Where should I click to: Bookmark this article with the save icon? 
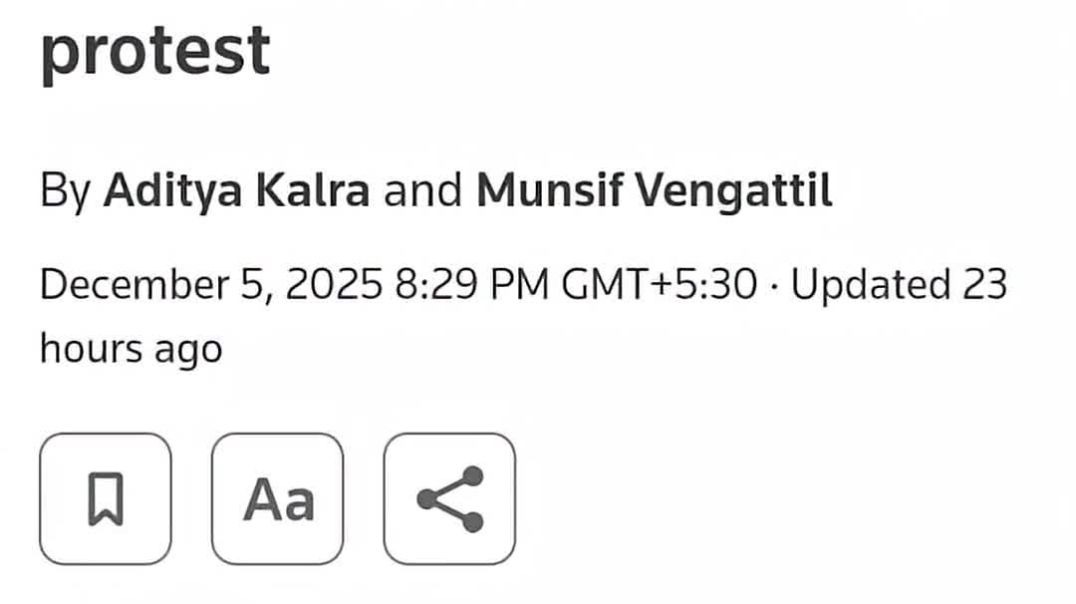pyautogui.click(x=105, y=498)
